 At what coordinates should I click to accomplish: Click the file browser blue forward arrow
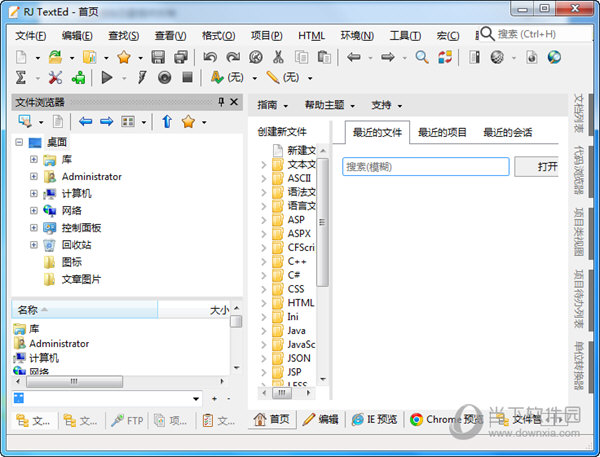[106, 122]
